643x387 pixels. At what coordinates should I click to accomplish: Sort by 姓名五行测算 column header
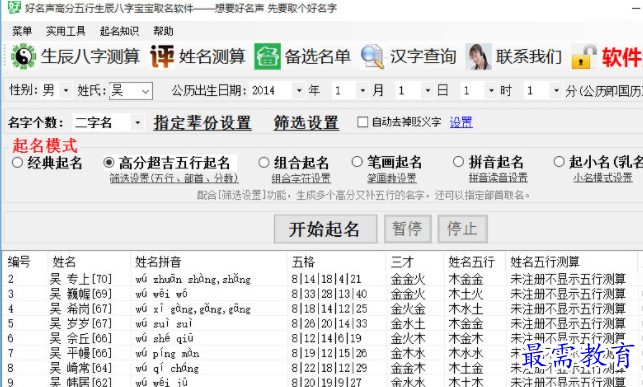tap(545, 262)
